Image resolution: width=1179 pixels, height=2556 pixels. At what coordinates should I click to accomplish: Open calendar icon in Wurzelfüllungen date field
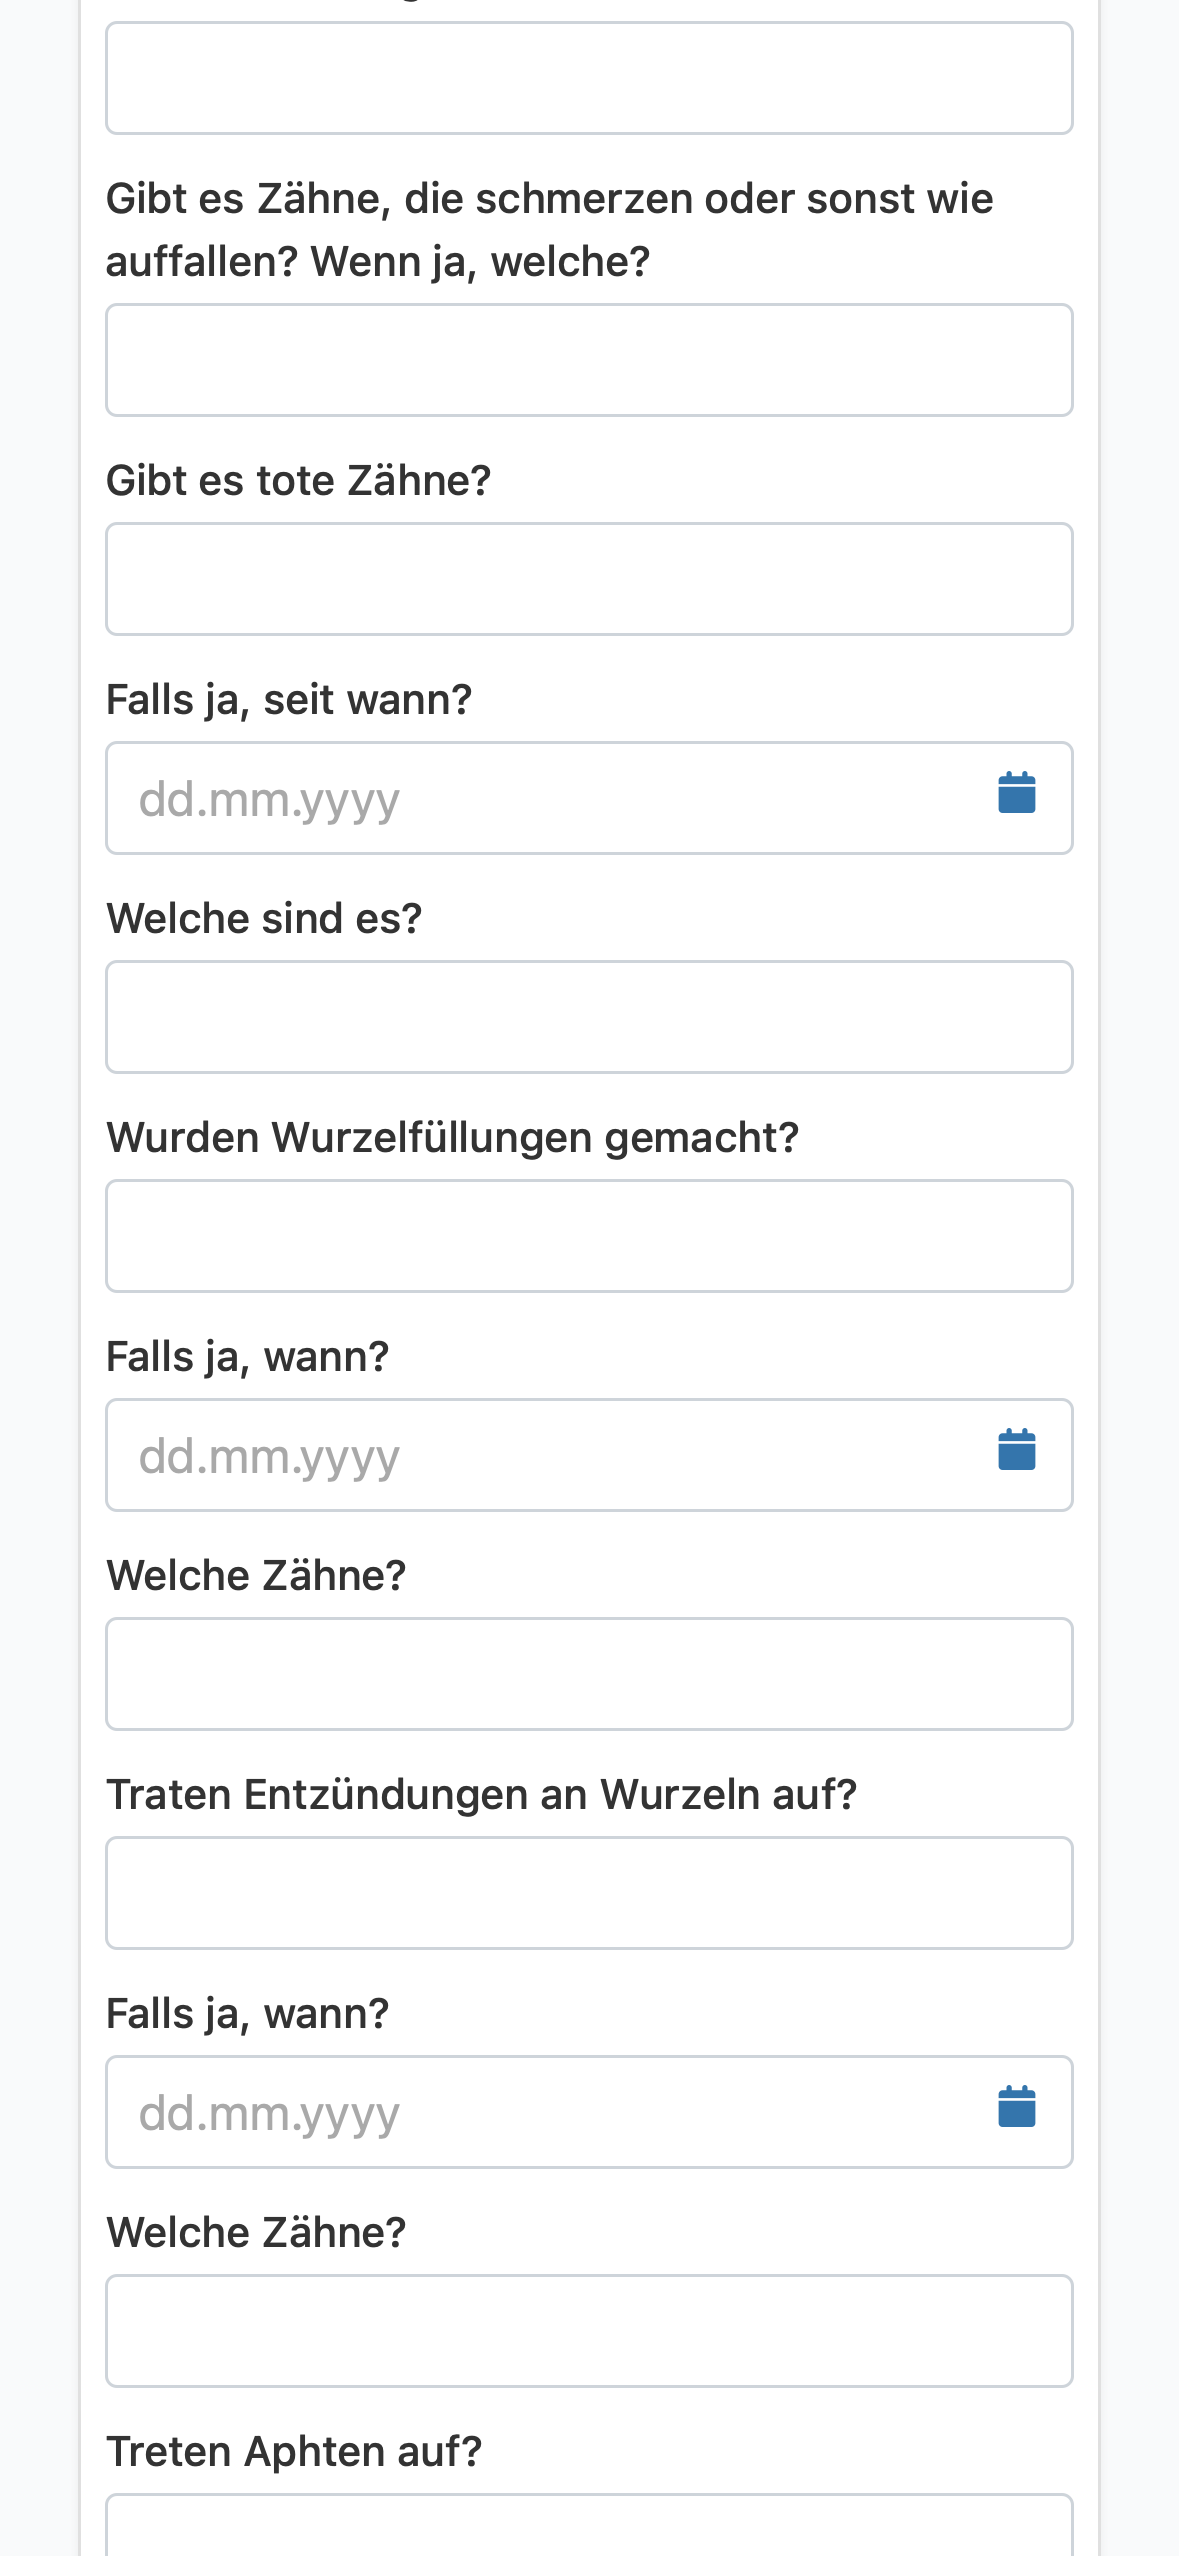(1016, 1451)
